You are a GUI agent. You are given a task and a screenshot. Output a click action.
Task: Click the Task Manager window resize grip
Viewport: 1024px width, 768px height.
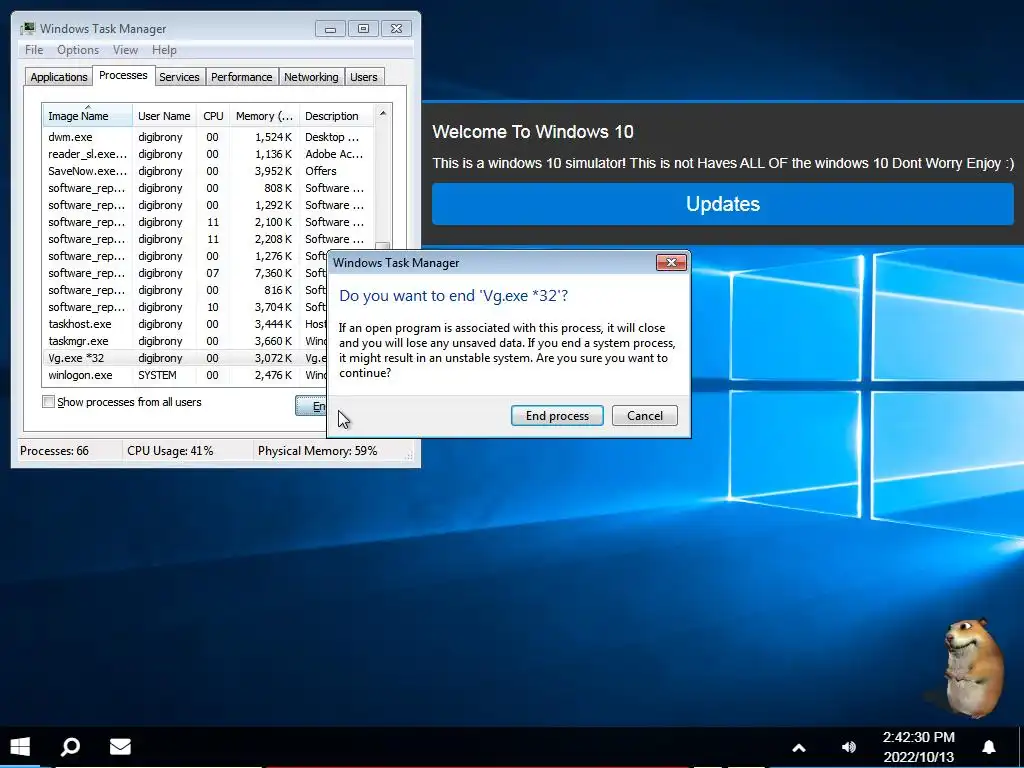point(409,455)
